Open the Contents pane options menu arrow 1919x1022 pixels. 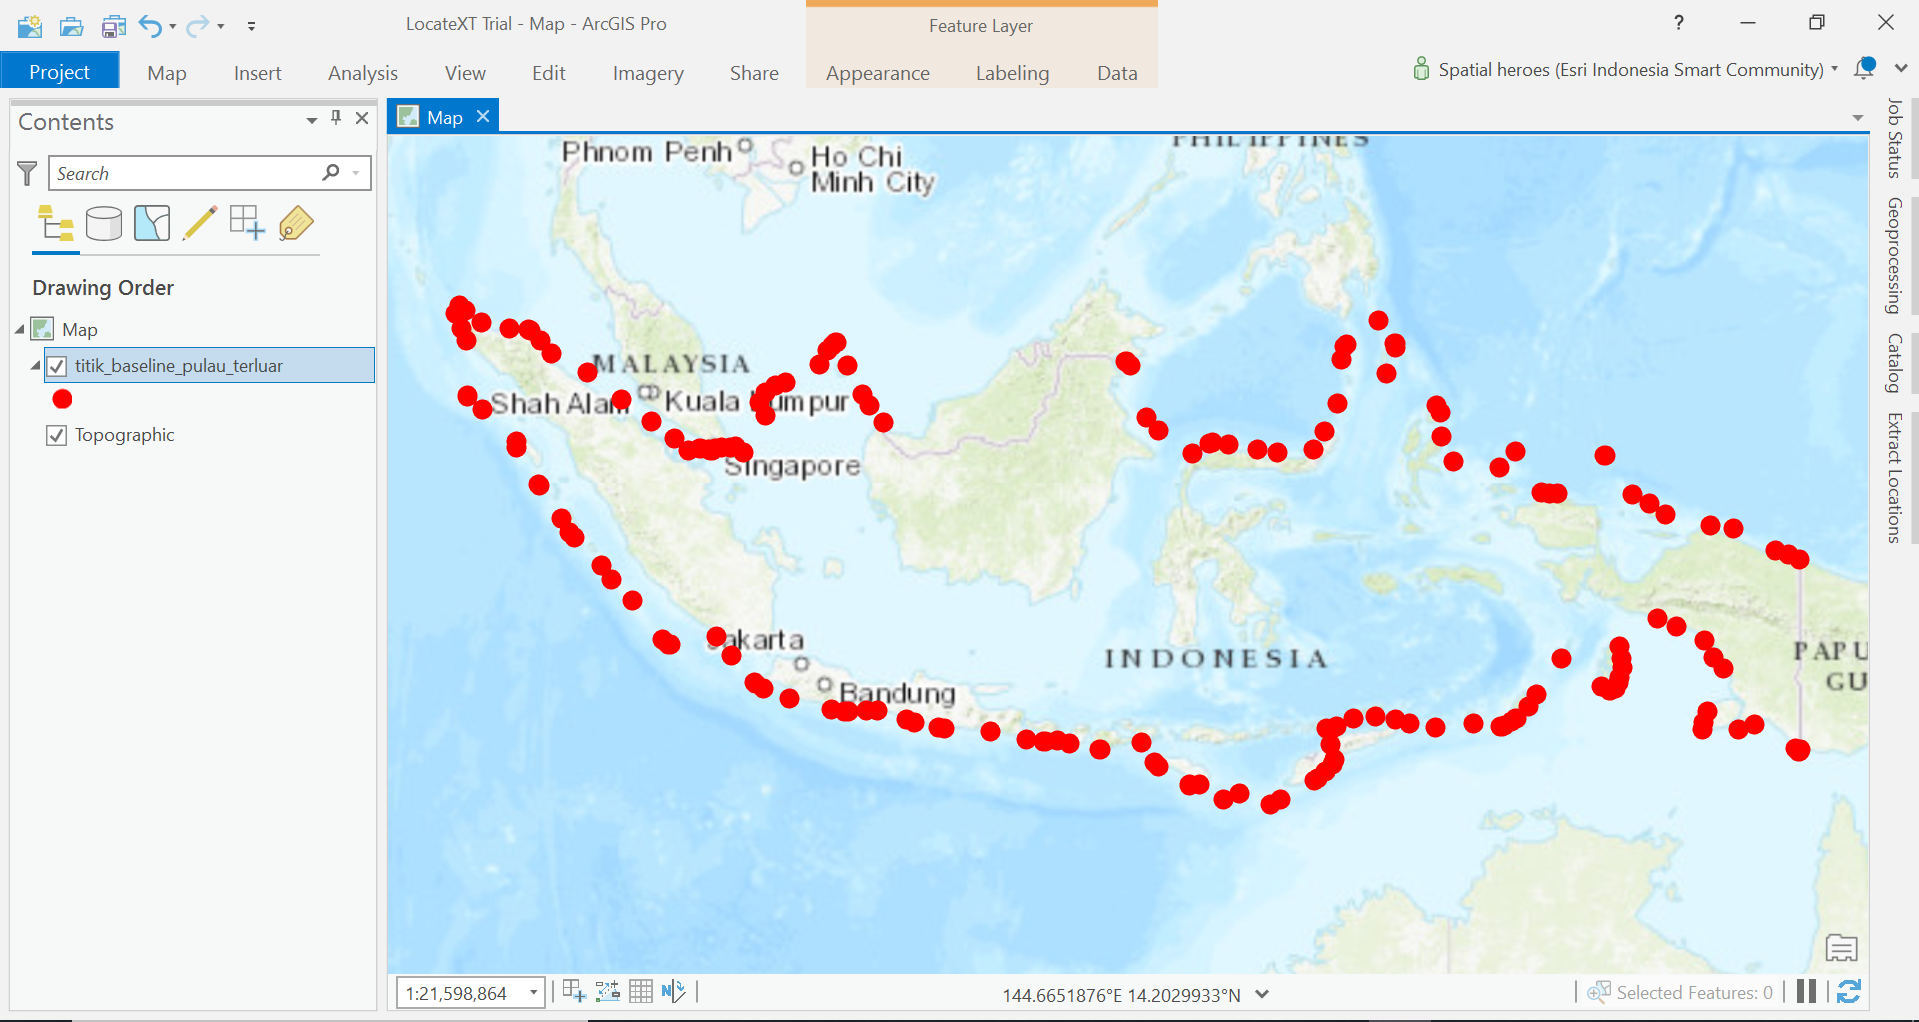pos(312,120)
